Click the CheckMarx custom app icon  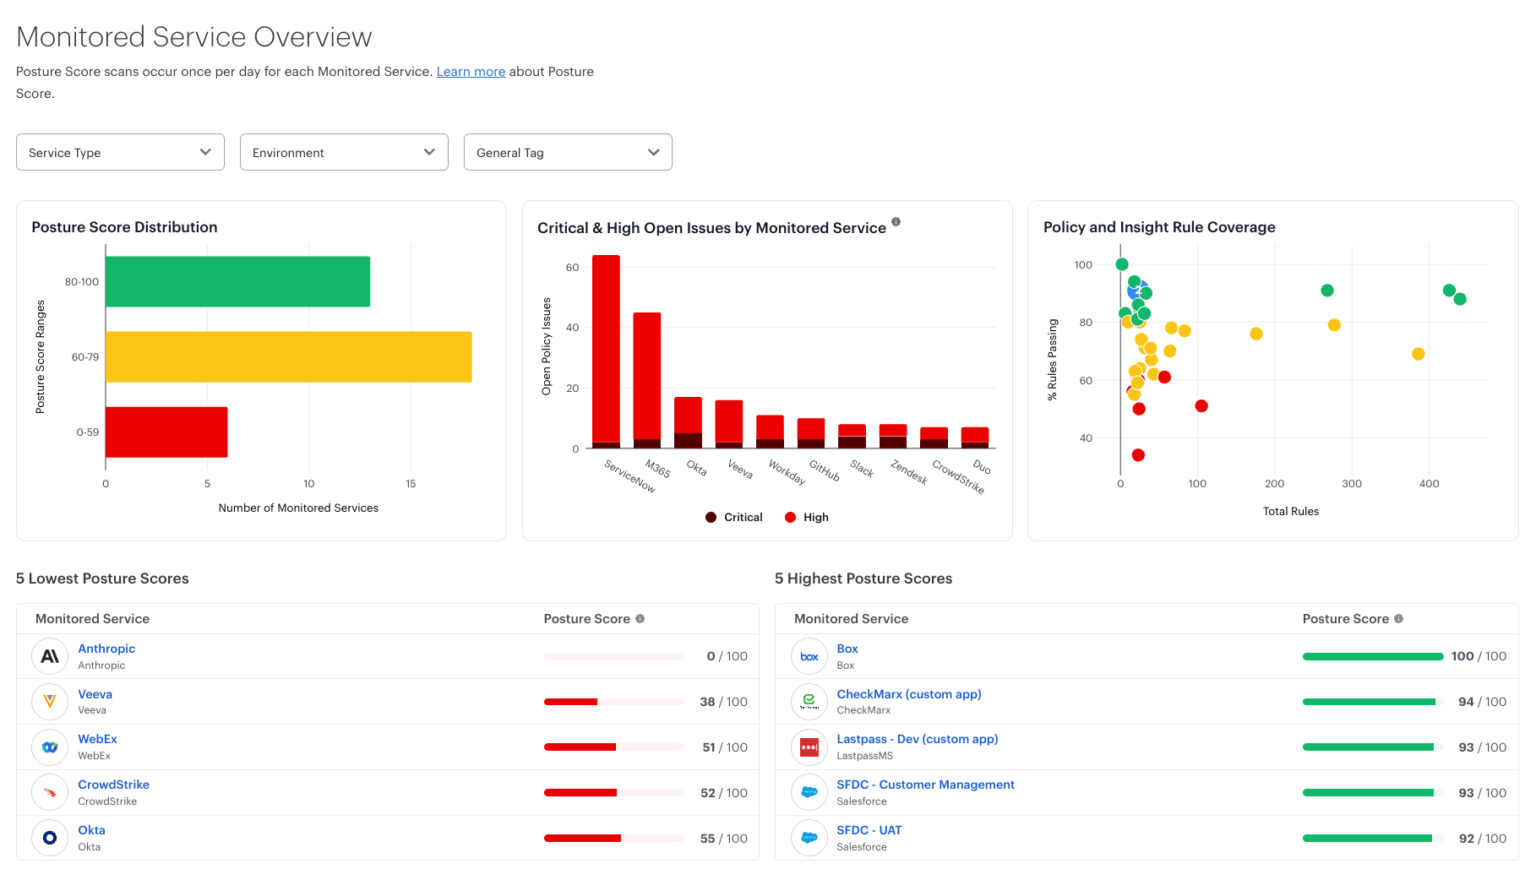[x=808, y=701]
